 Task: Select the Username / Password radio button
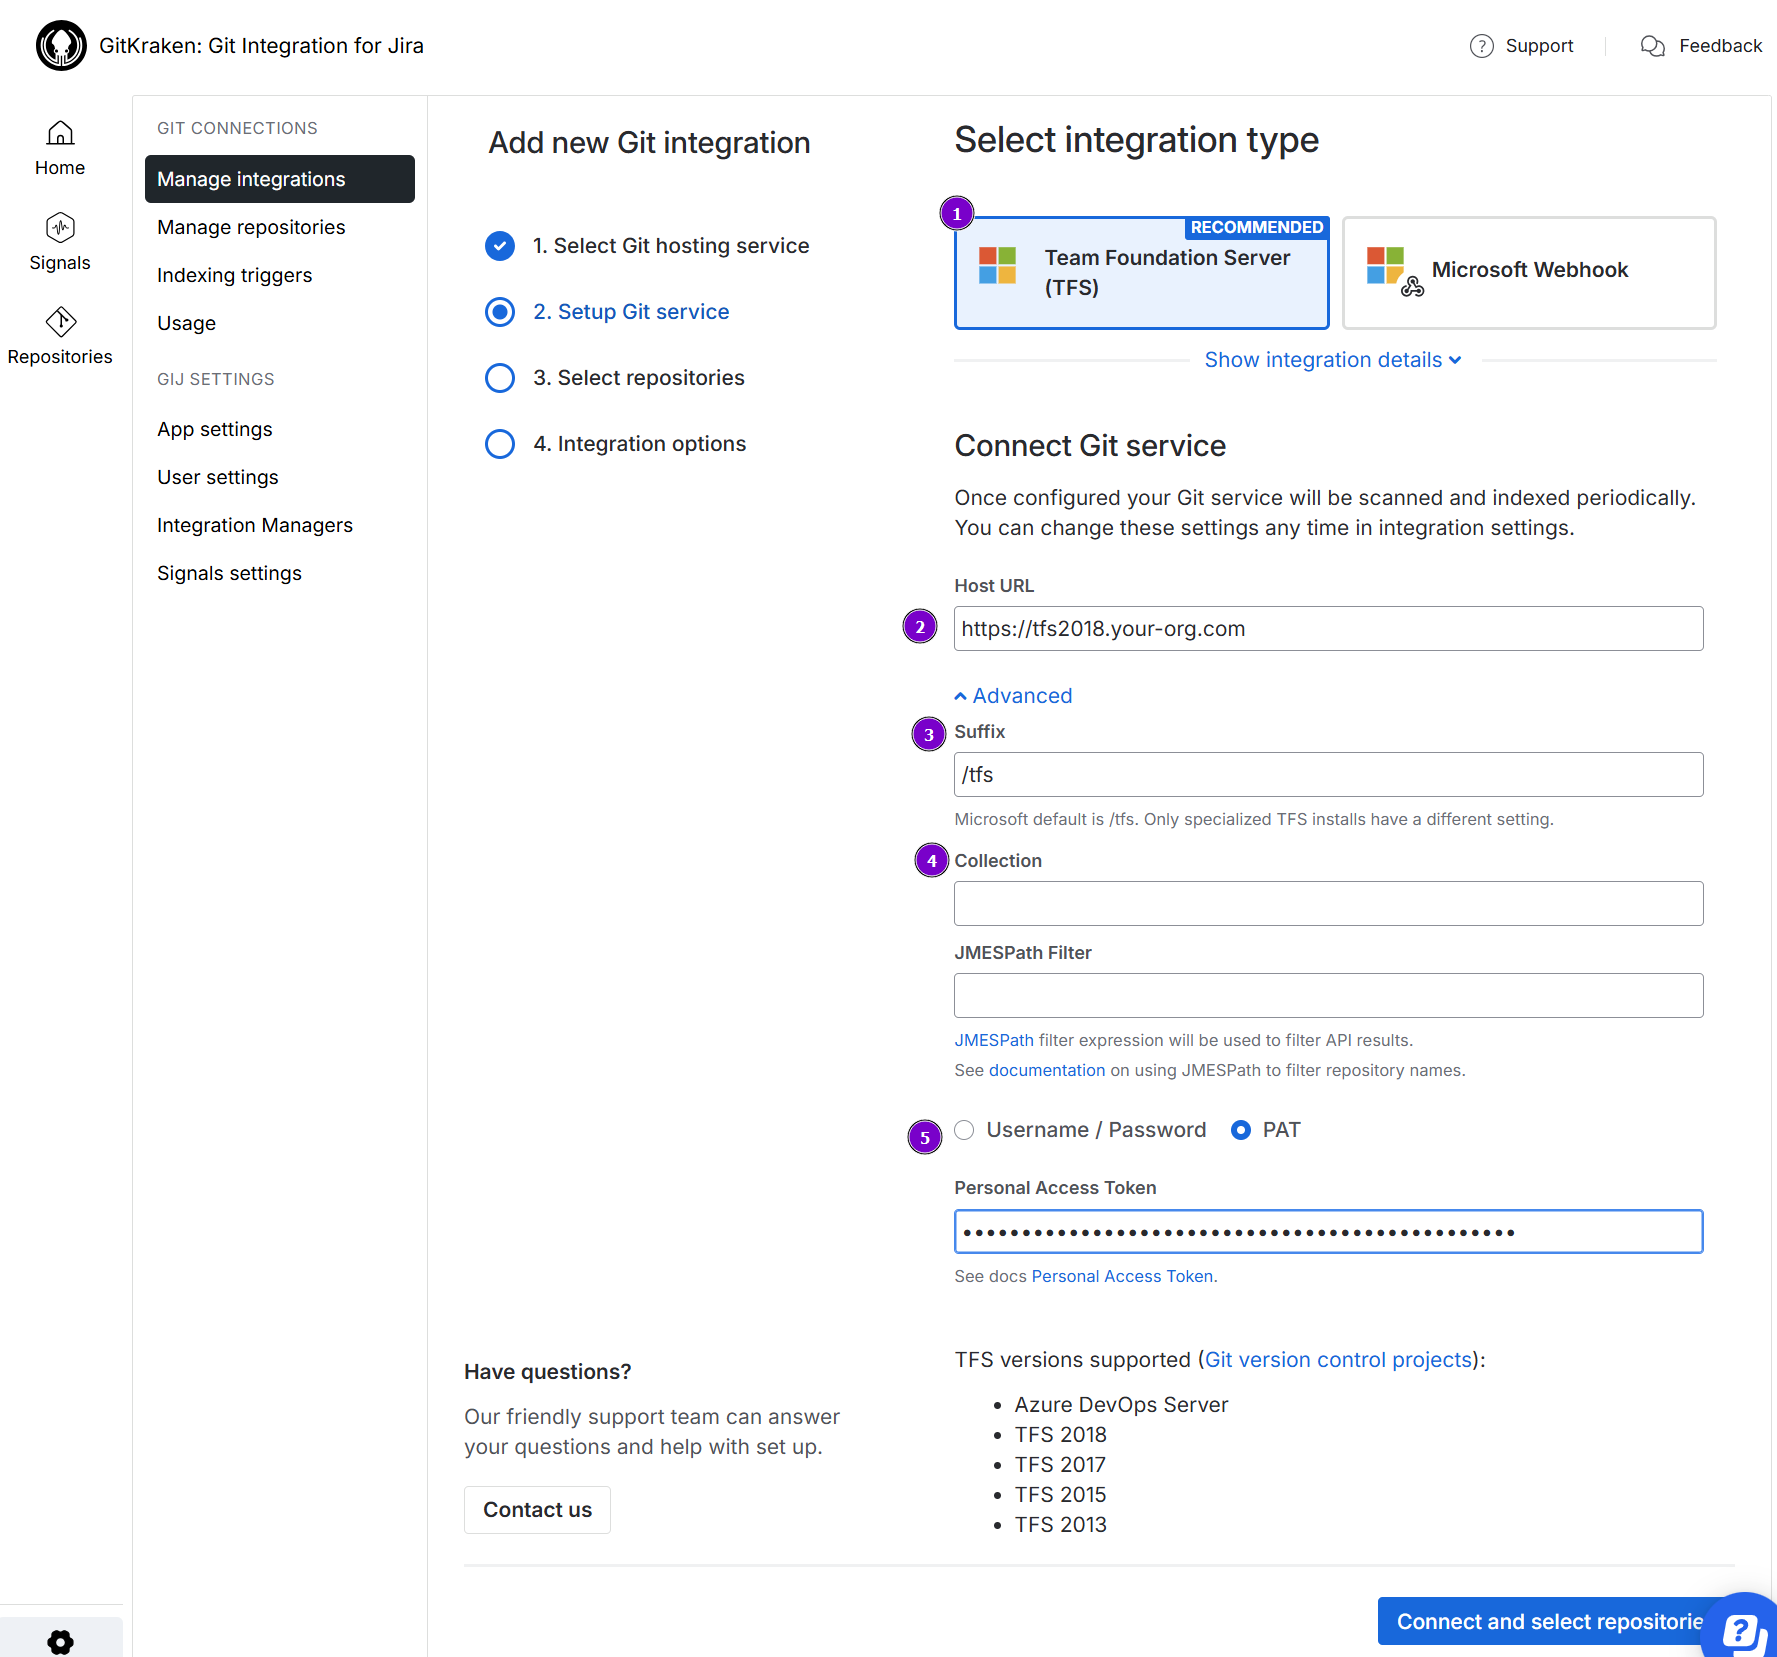pos(964,1130)
